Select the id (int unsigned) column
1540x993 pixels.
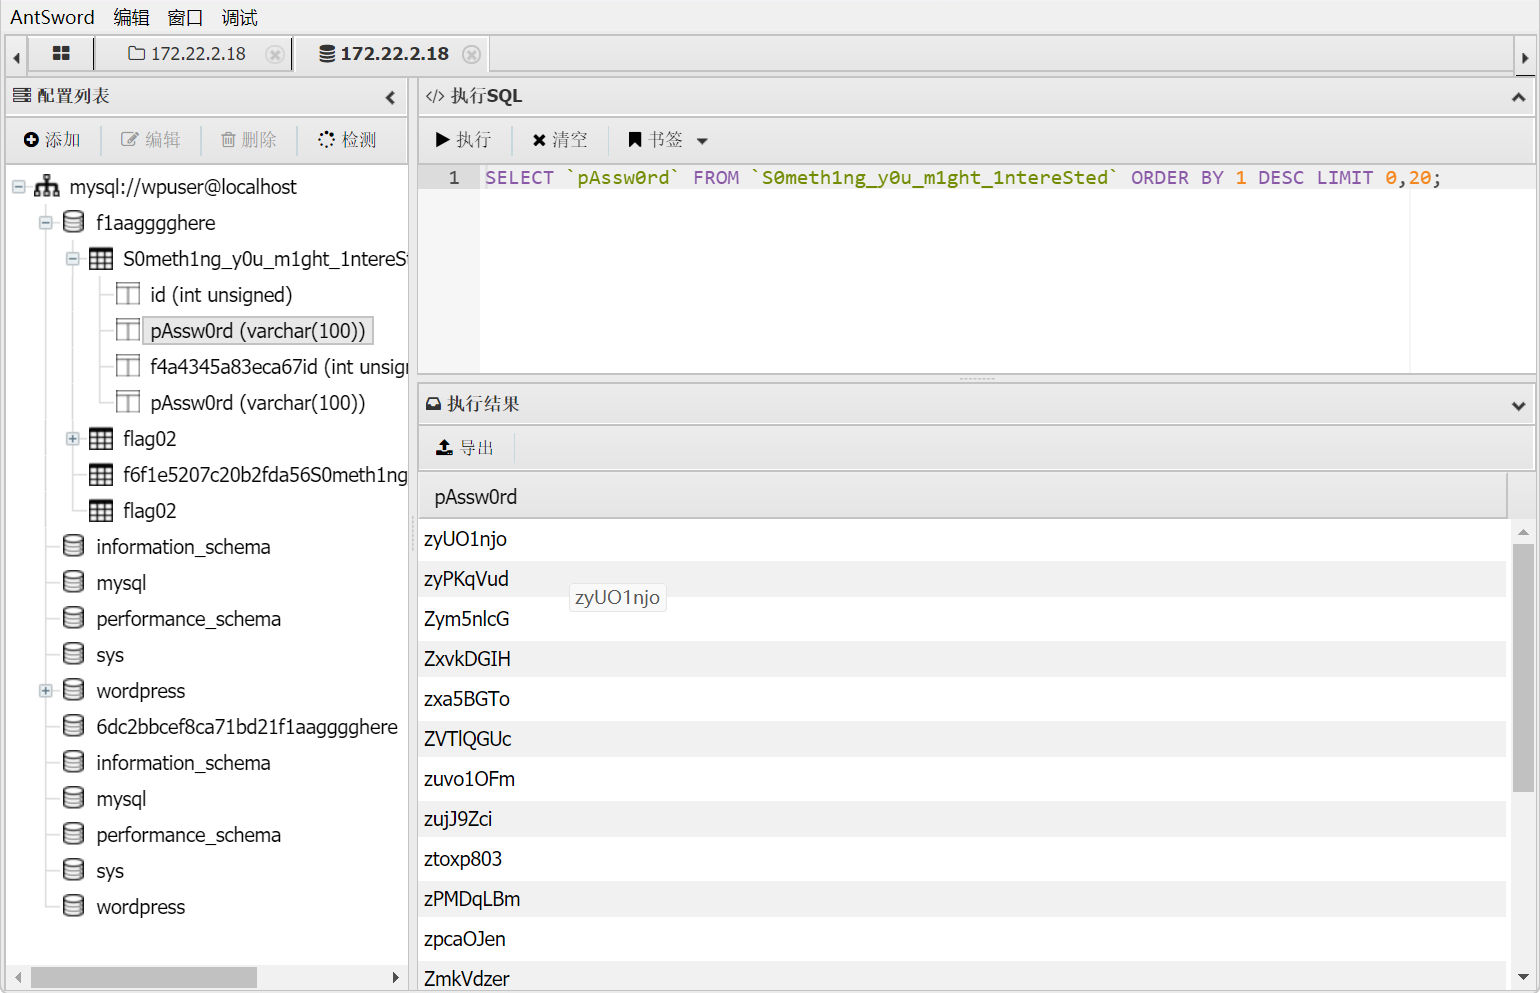tap(220, 295)
